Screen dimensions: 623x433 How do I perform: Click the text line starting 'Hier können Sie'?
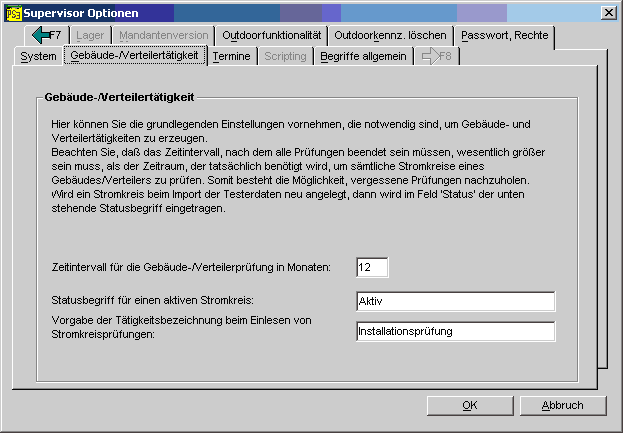click(291, 124)
